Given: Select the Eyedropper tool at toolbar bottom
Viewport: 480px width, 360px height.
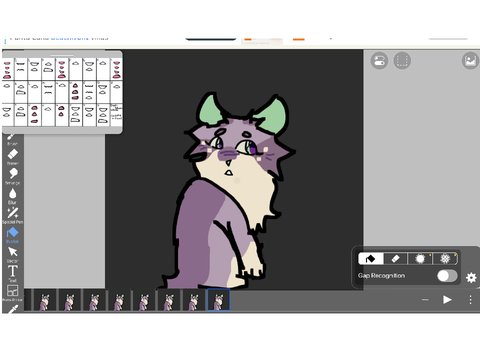Looking at the screenshot, I should pyautogui.click(x=13, y=309).
